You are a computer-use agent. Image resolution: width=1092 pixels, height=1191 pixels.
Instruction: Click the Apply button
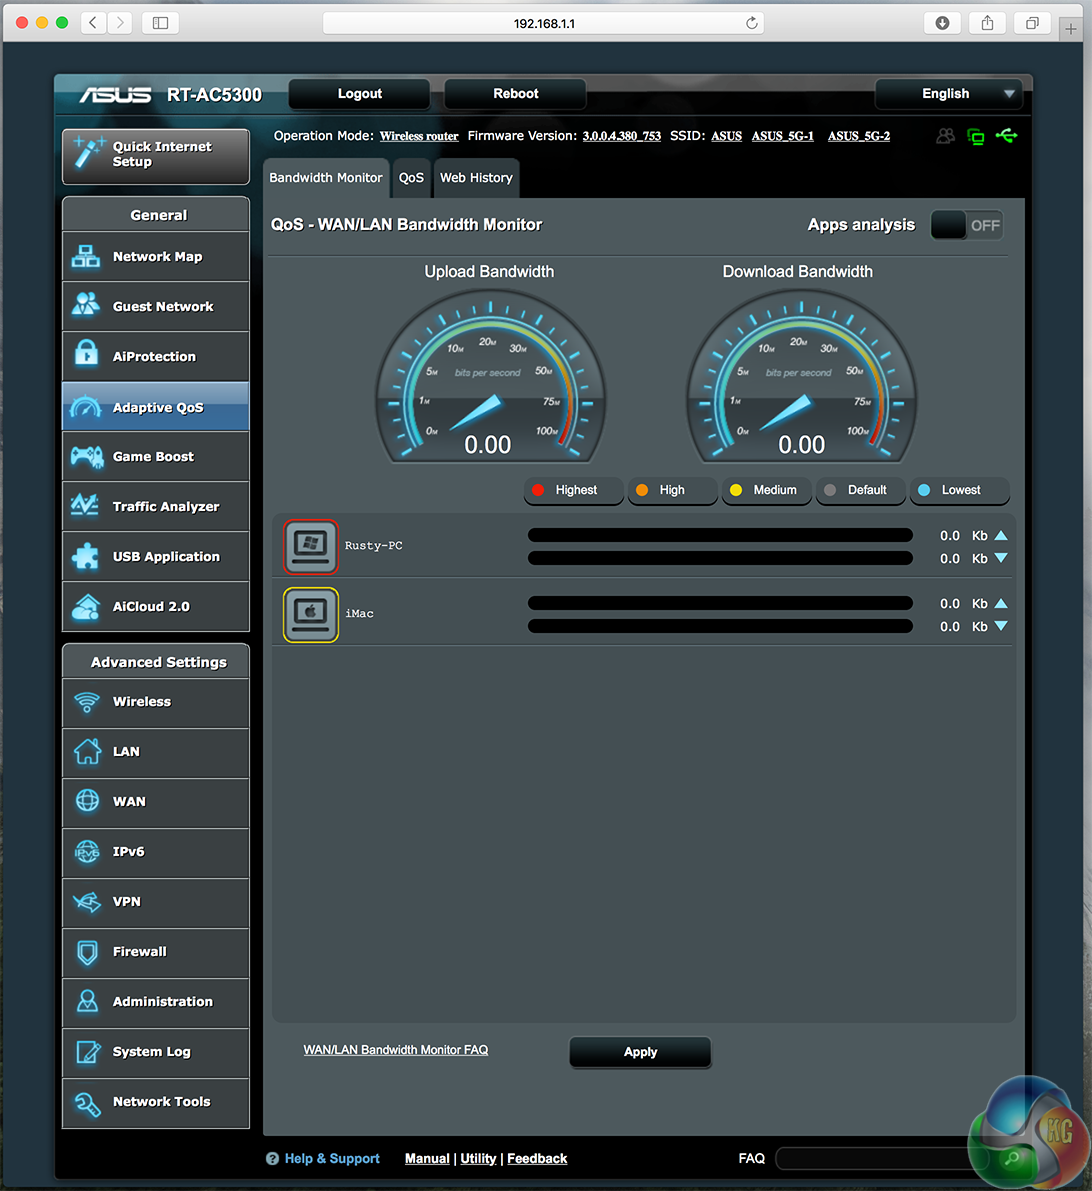click(x=640, y=1052)
